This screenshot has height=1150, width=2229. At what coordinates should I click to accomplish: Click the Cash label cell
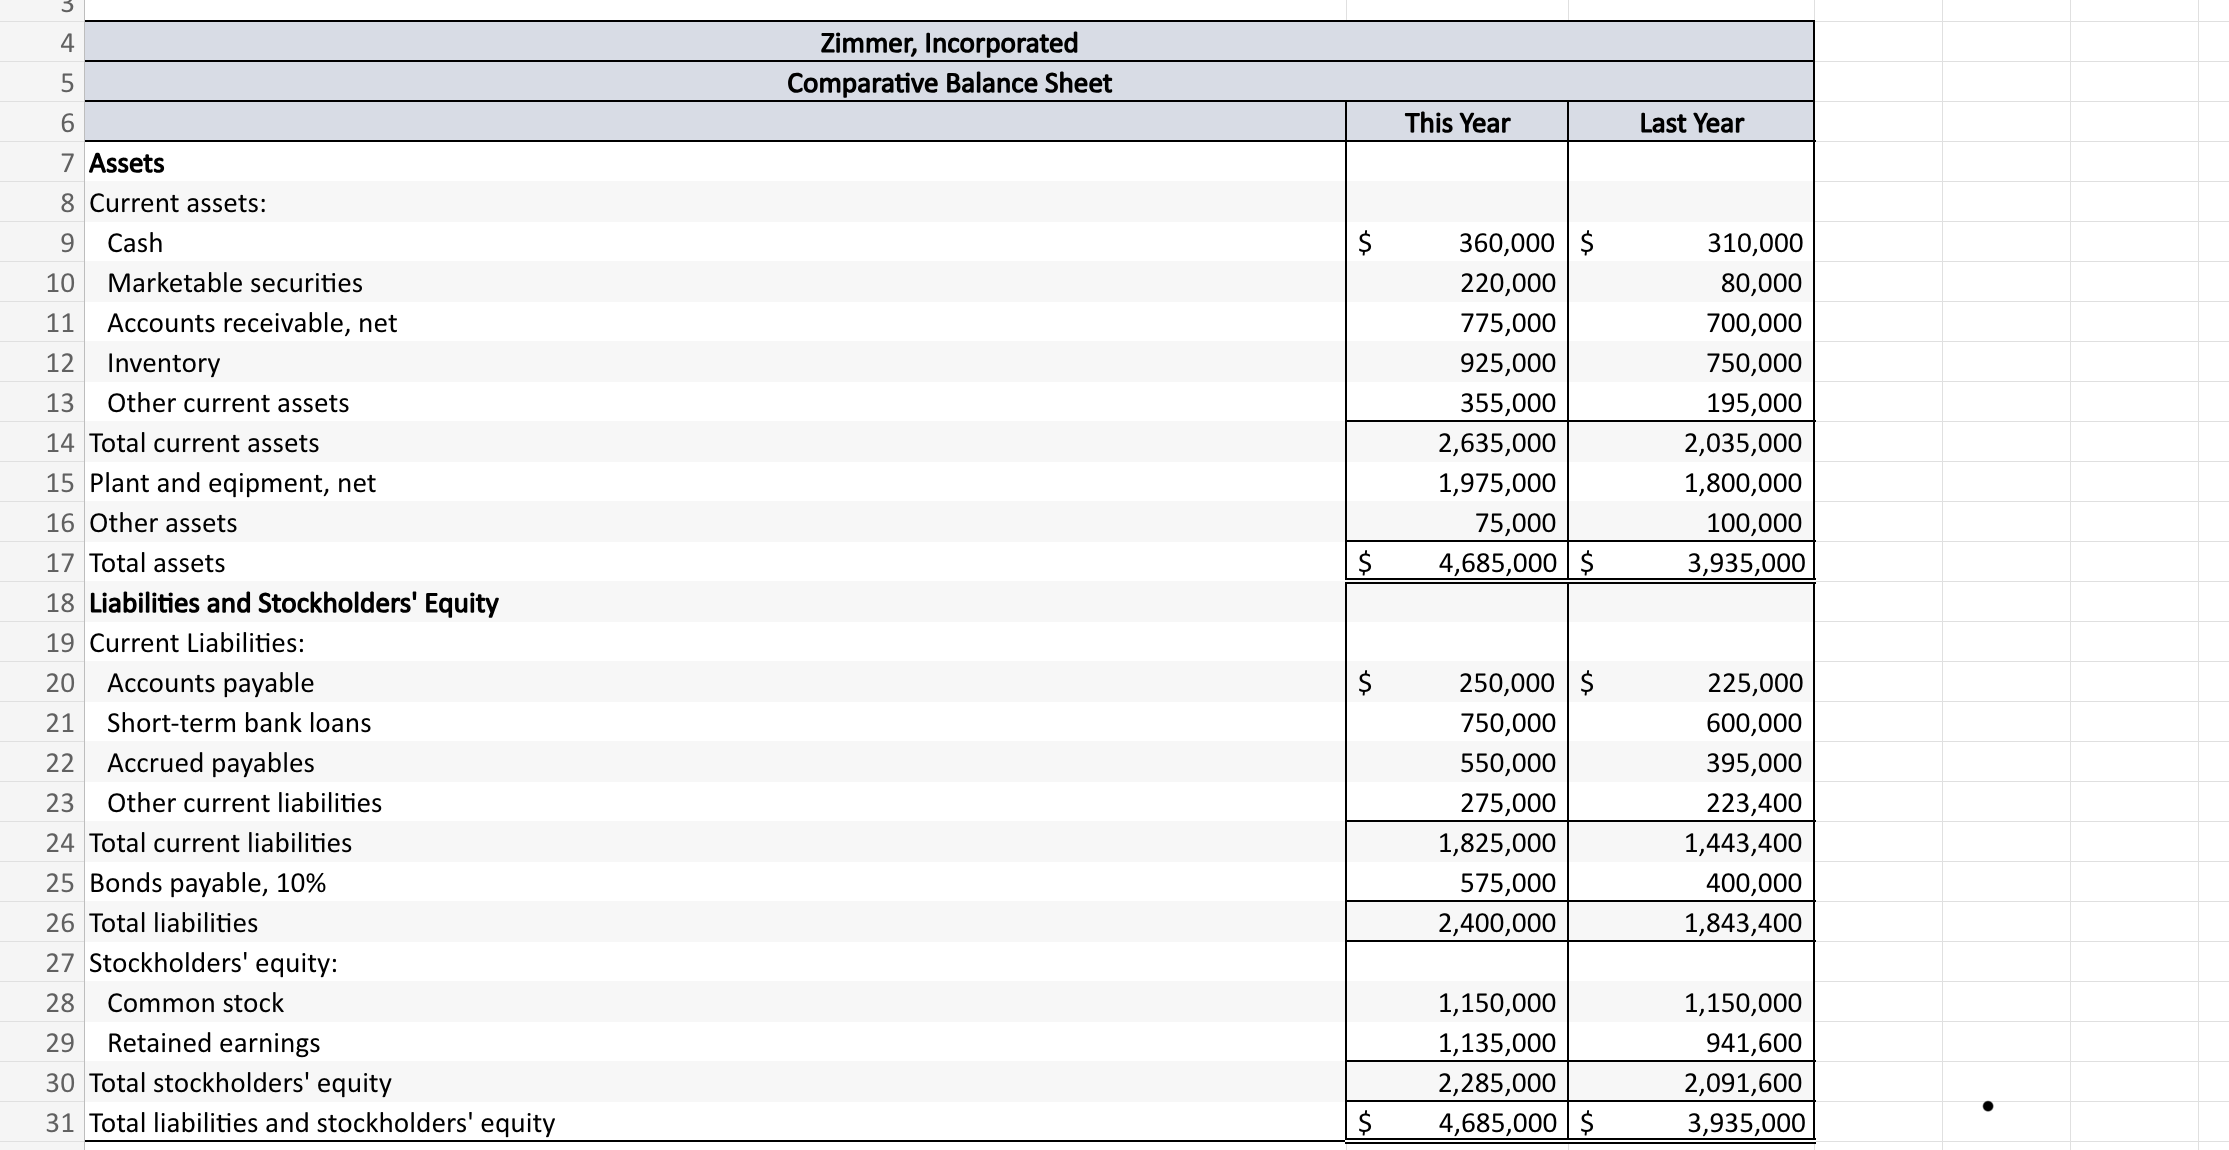pos(135,243)
